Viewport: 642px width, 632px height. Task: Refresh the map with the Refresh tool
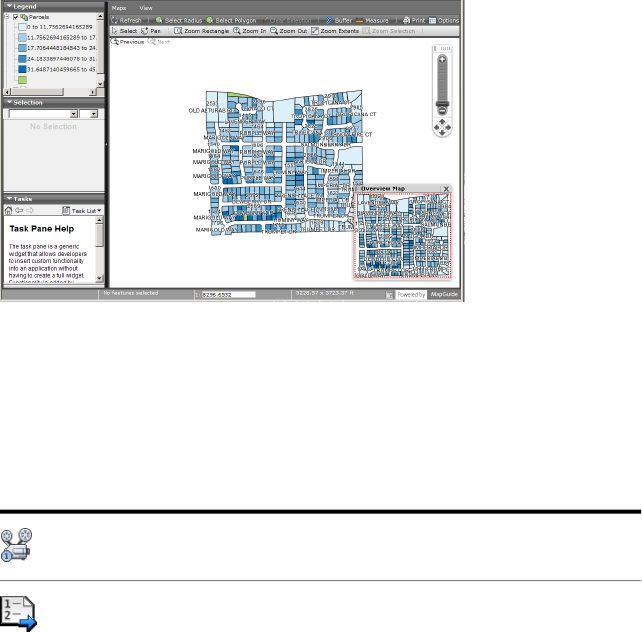coord(126,20)
